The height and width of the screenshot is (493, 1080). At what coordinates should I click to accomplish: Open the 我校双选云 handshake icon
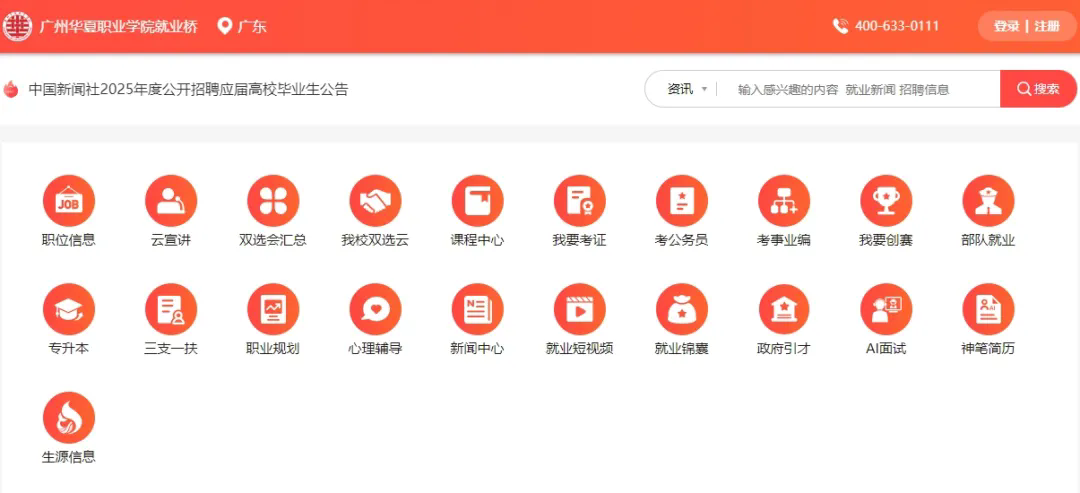click(x=375, y=201)
